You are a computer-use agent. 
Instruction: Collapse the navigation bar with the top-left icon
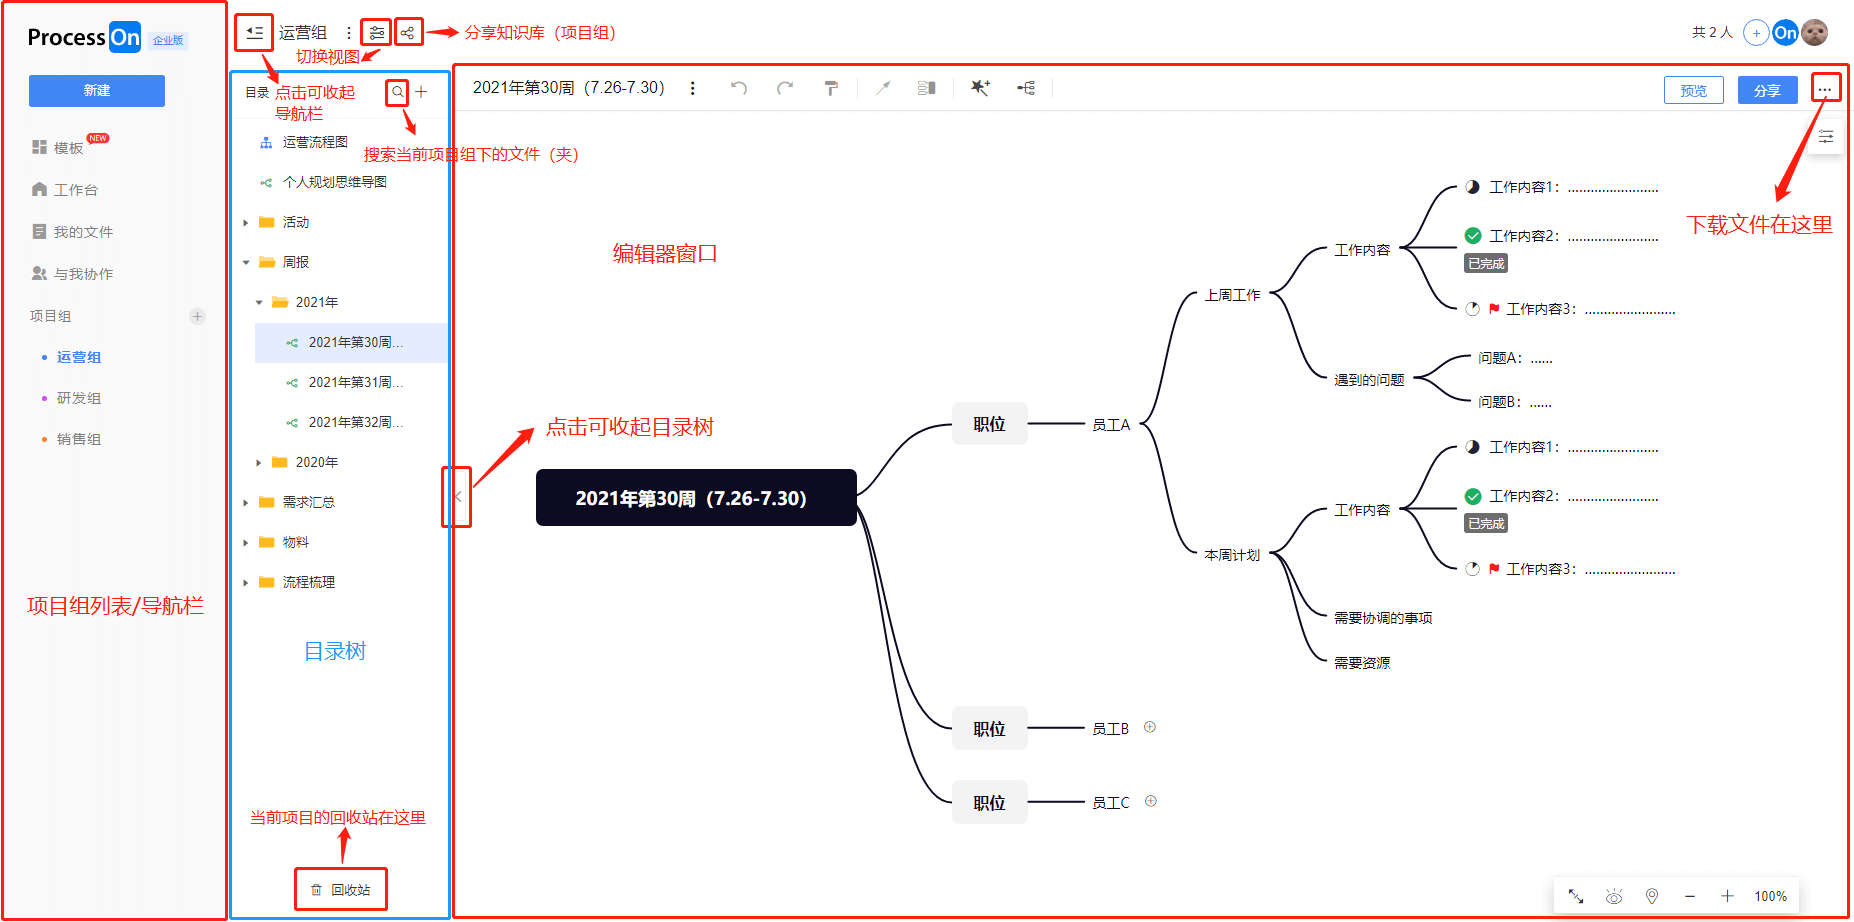(x=254, y=33)
